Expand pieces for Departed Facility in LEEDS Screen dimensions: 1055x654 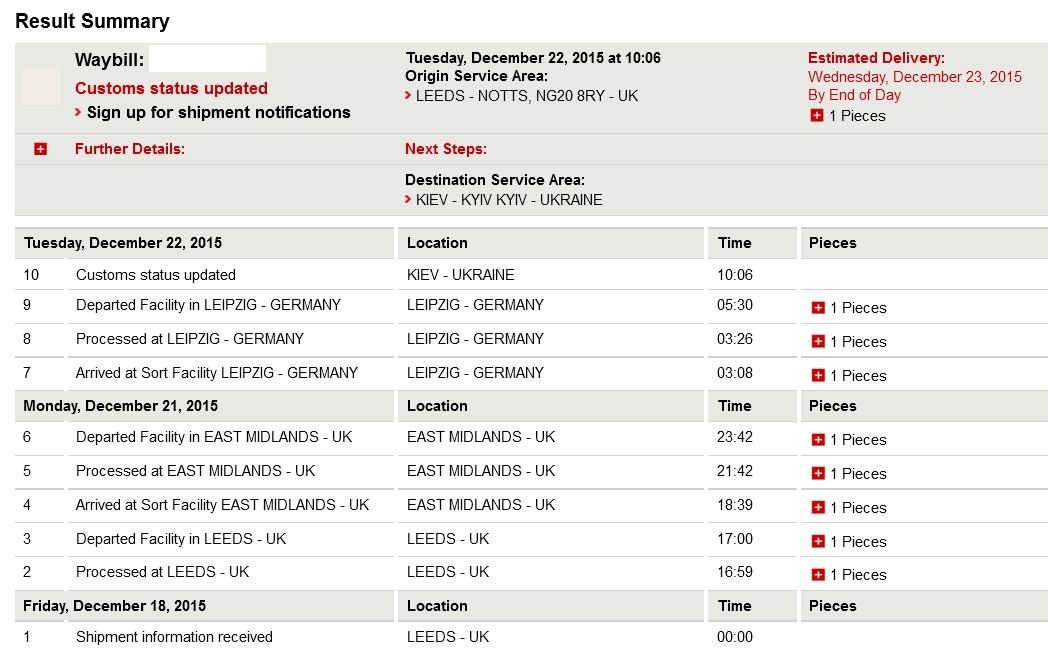point(817,541)
